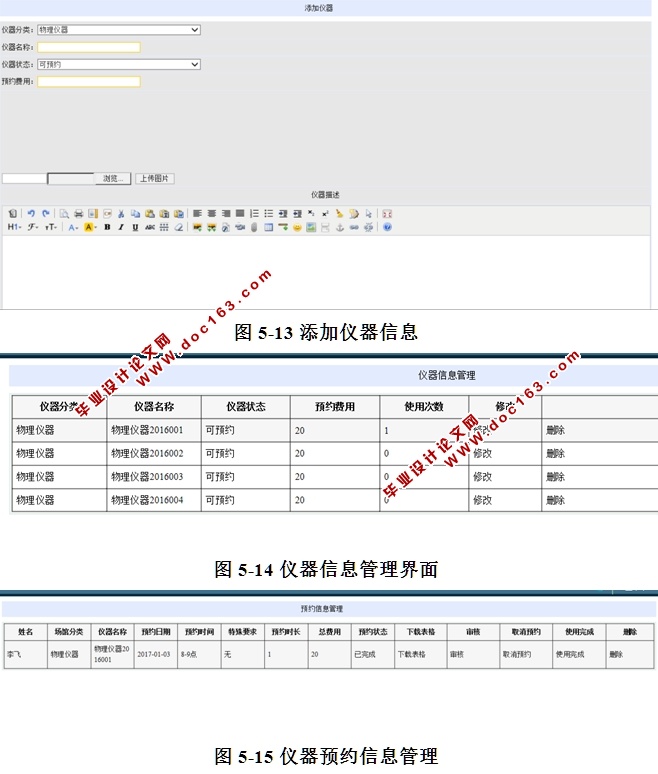Click the 取消预约 link in 李飞's row
Screen dimensions: 658x774
click(x=517, y=654)
